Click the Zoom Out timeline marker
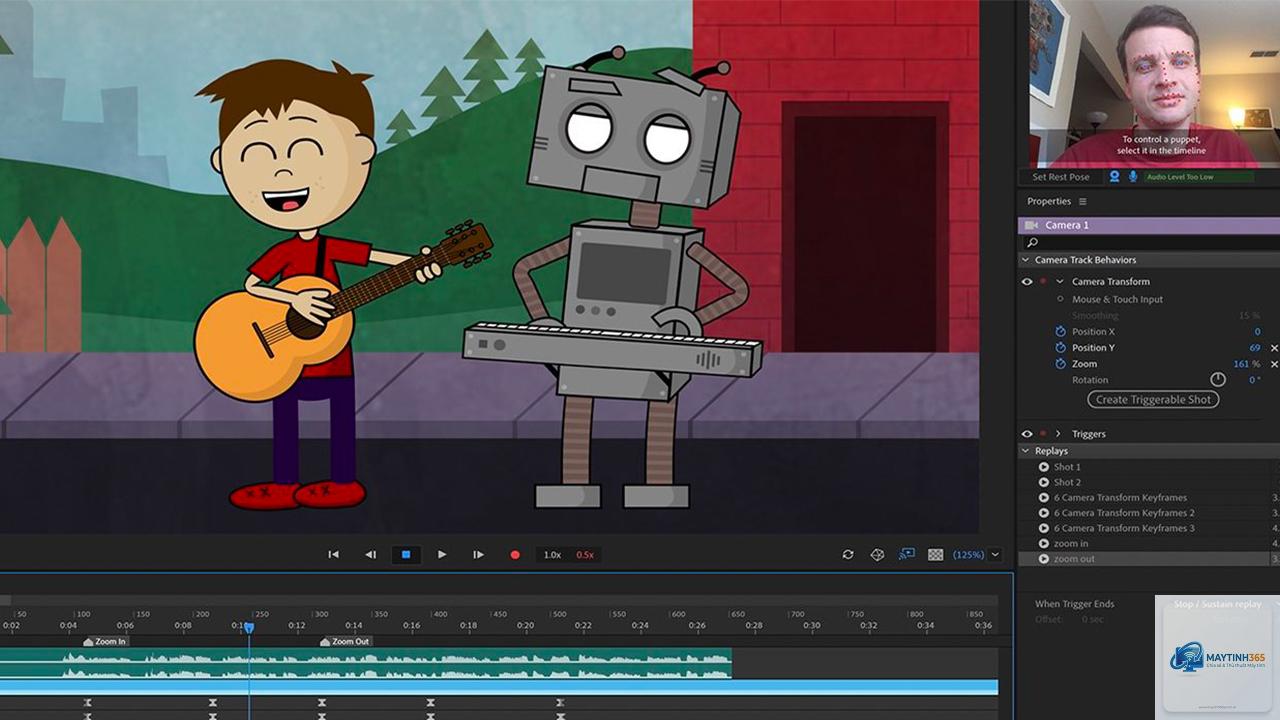1280x720 pixels. pyautogui.click(x=346, y=641)
